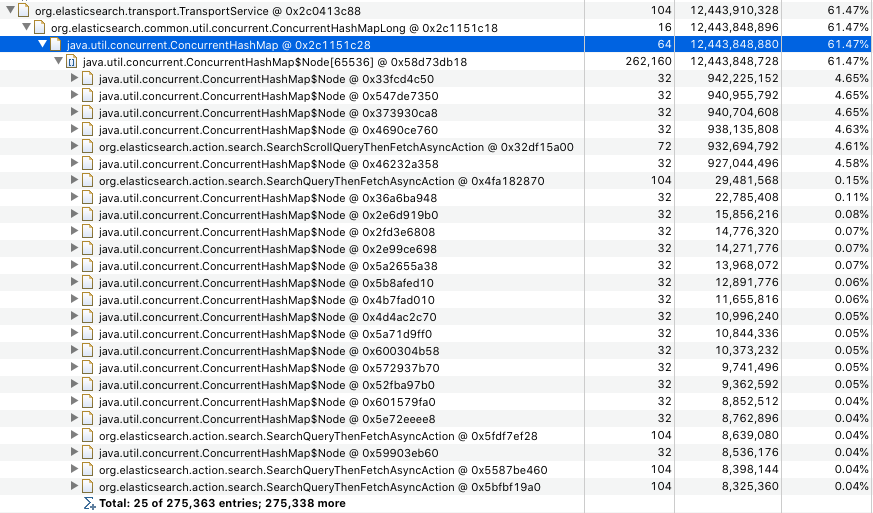This screenshot has width=873, height=513.
Task: Click retained heap value 8,852,512
Action: pos(750,401)
